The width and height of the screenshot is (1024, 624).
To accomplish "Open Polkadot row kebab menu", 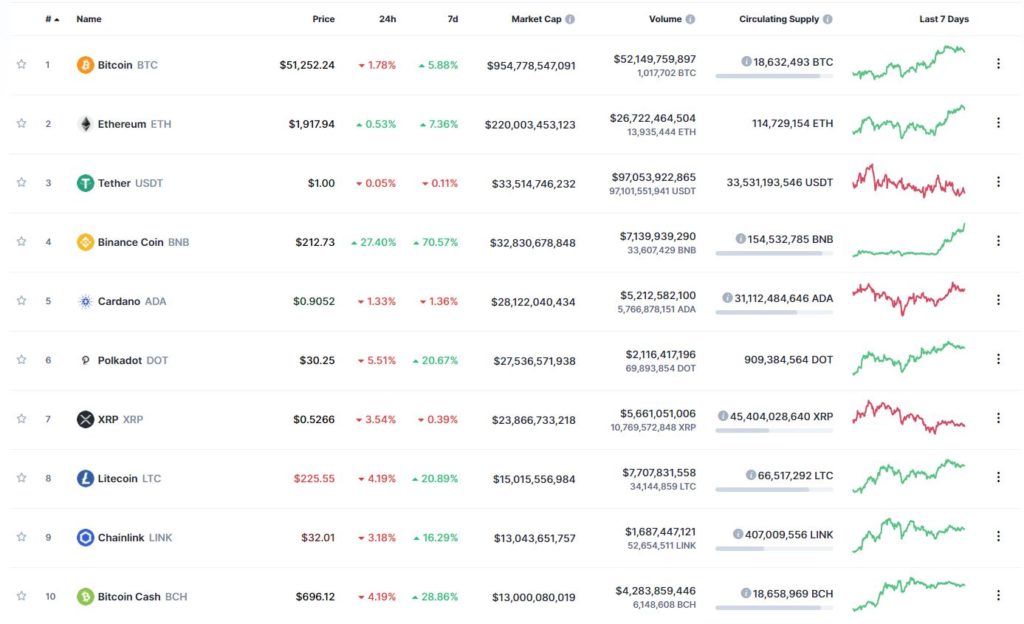I will coord(998,359).
